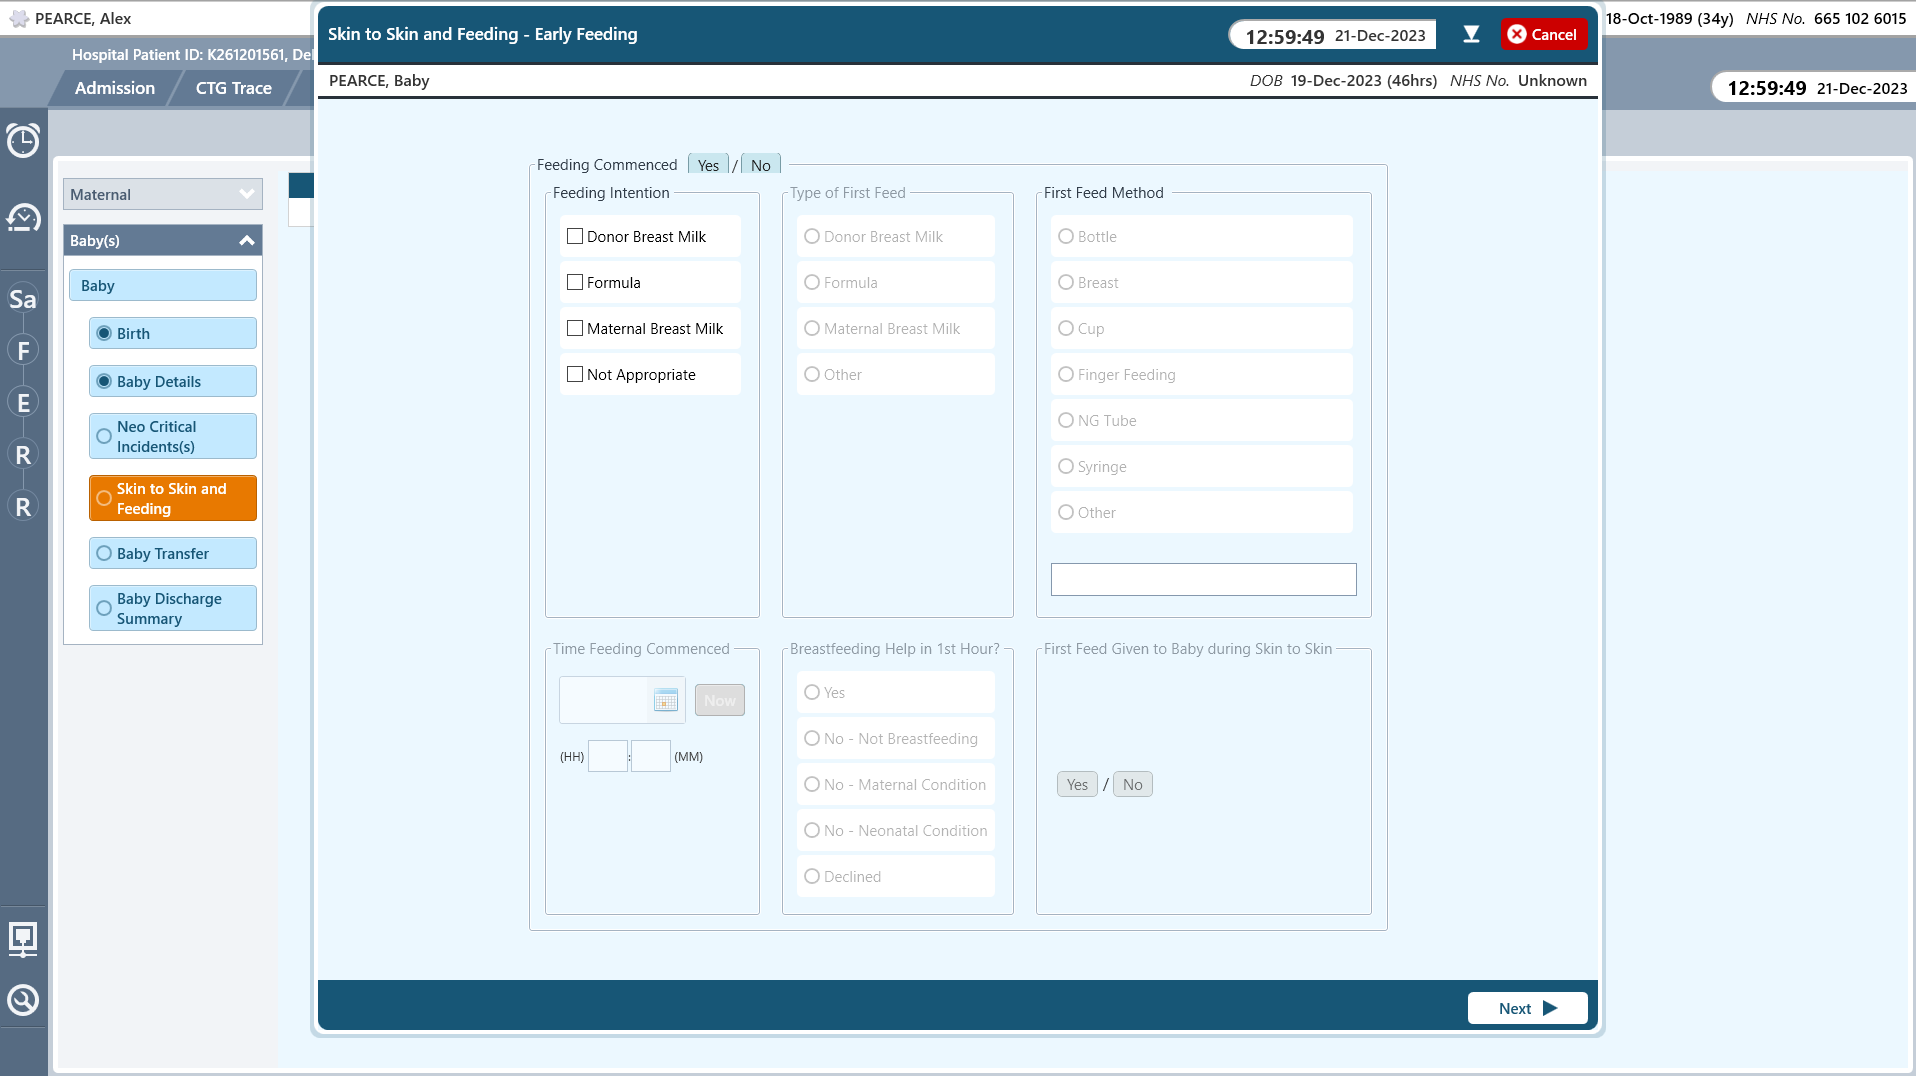Click the hourglass icon beside the dialog clock

click(x=1471, y=34)
